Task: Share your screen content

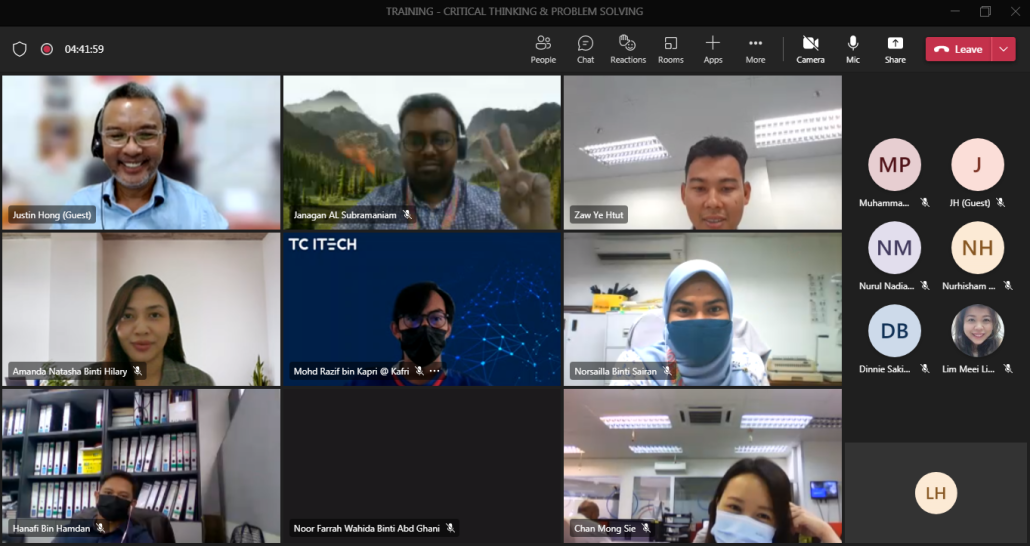Action: click(x=895, y=49)
